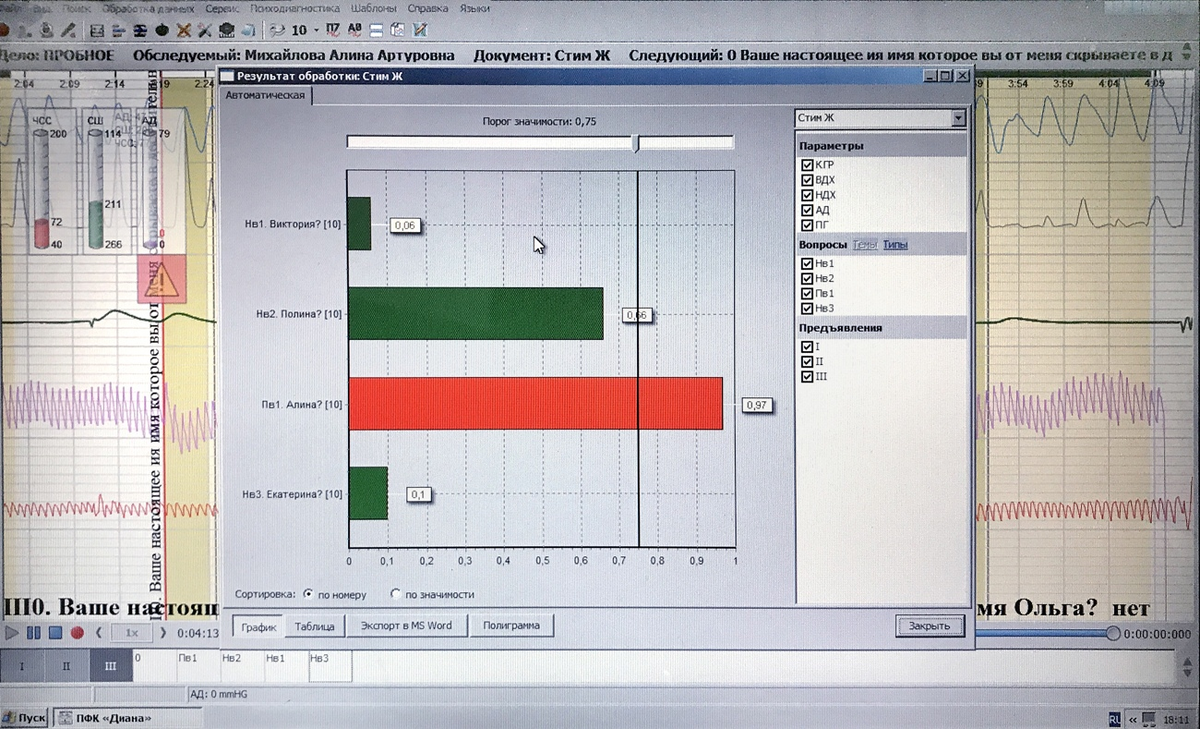Image resolution: width=1200 pixels, height=729 pixels.
Task: Open the Языки menu
Action: pyautogui.click(x=475, y=9)
